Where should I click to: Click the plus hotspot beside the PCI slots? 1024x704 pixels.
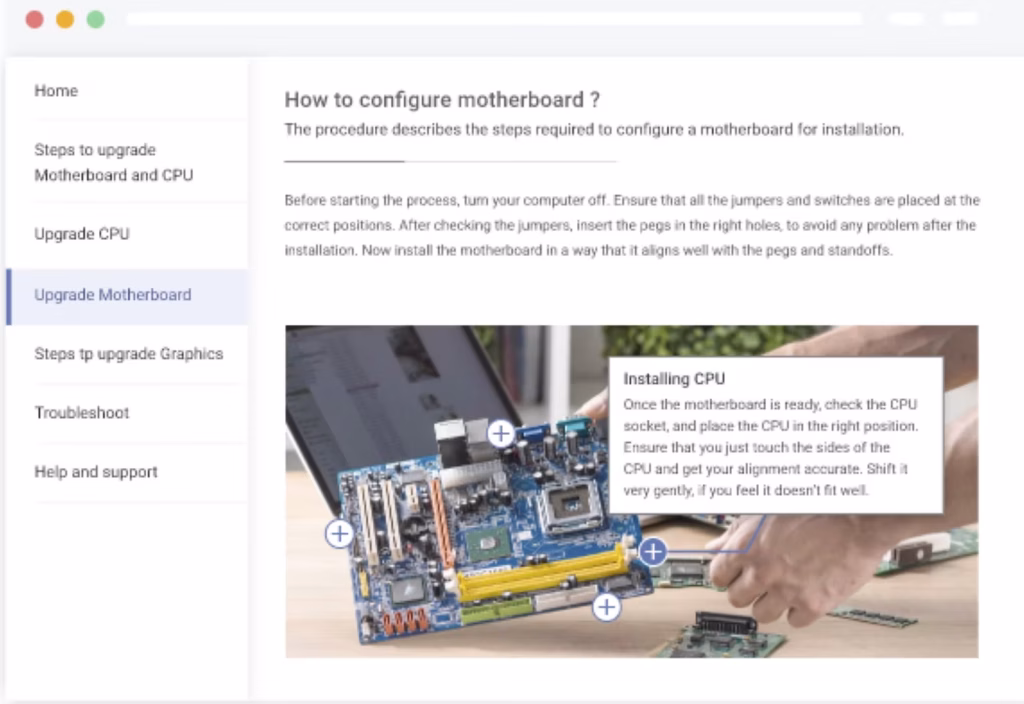(x=339, y=534)
